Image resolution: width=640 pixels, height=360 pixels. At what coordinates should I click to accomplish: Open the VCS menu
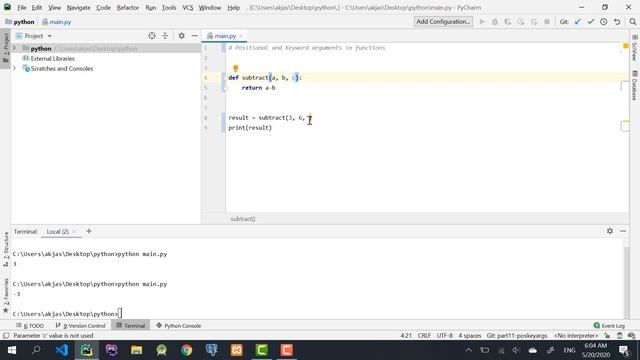[188, 7]
